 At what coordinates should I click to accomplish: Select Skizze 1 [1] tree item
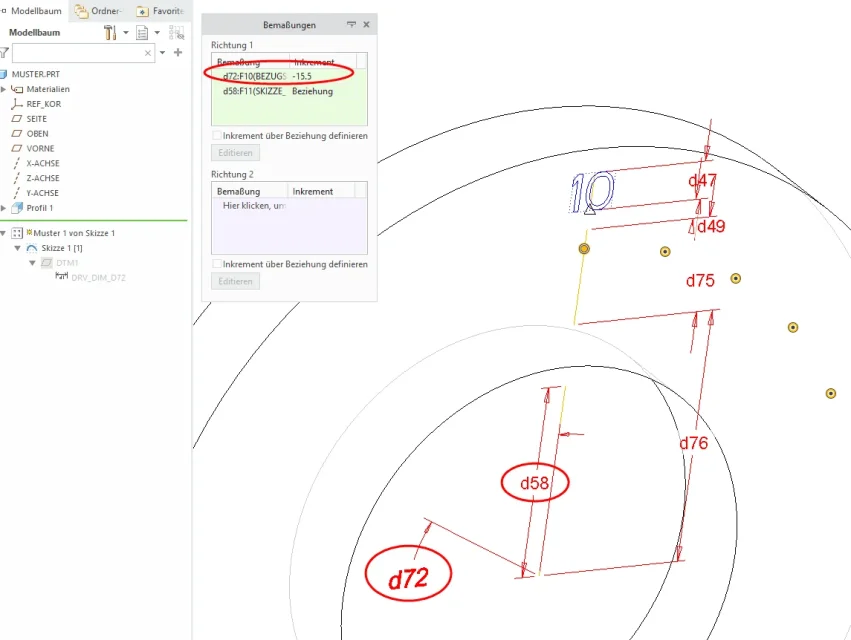pyautogui.click(x=62, y=248)
